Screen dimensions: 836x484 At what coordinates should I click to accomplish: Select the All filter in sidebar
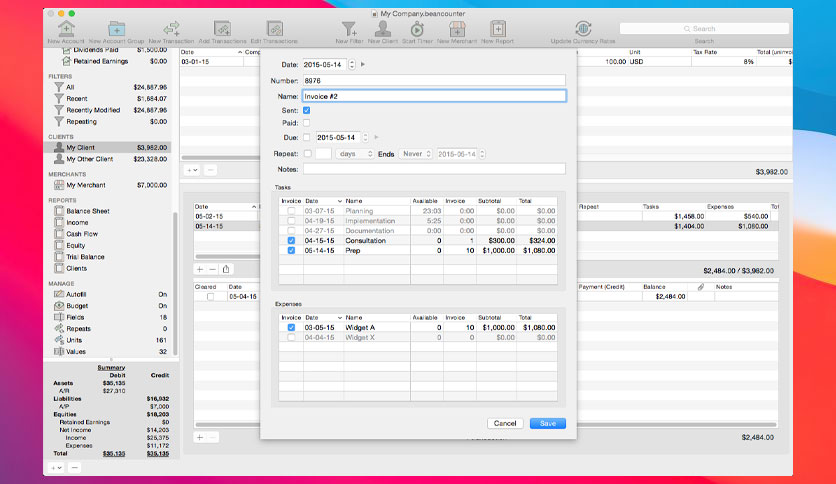(110, 87)
